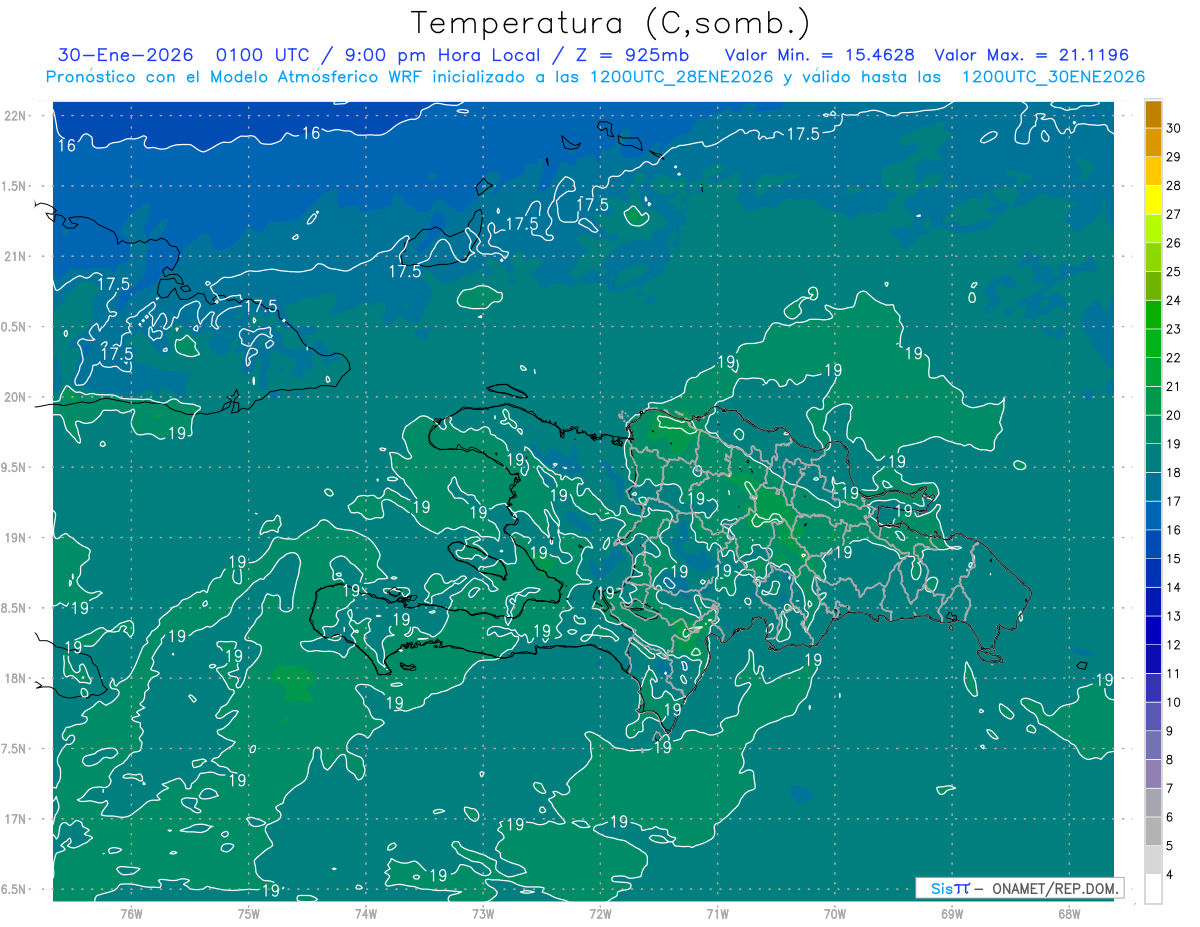The width and height of the screenshot is (1200, 927).
Task: Click the "74W" longitude axis label
Action: [x=366, y=914]
